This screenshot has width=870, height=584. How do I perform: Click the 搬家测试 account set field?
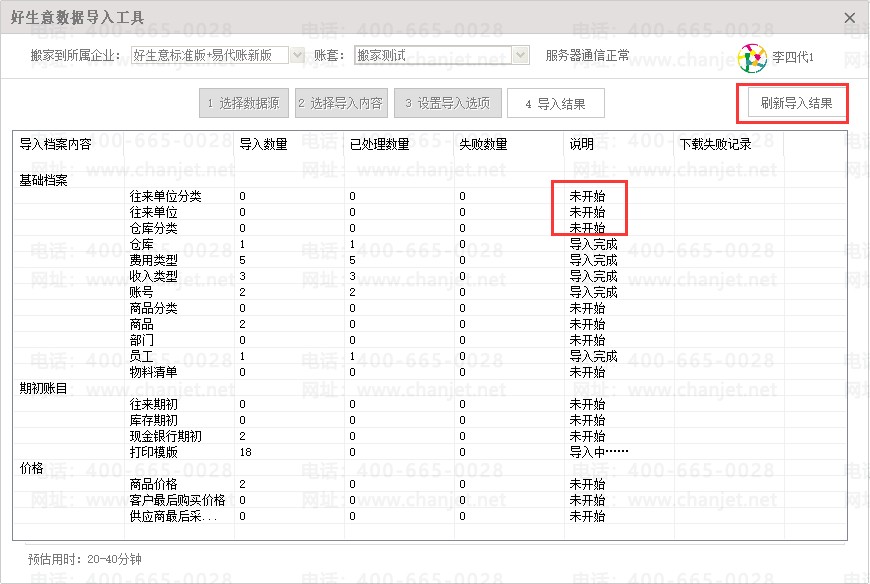433,55
